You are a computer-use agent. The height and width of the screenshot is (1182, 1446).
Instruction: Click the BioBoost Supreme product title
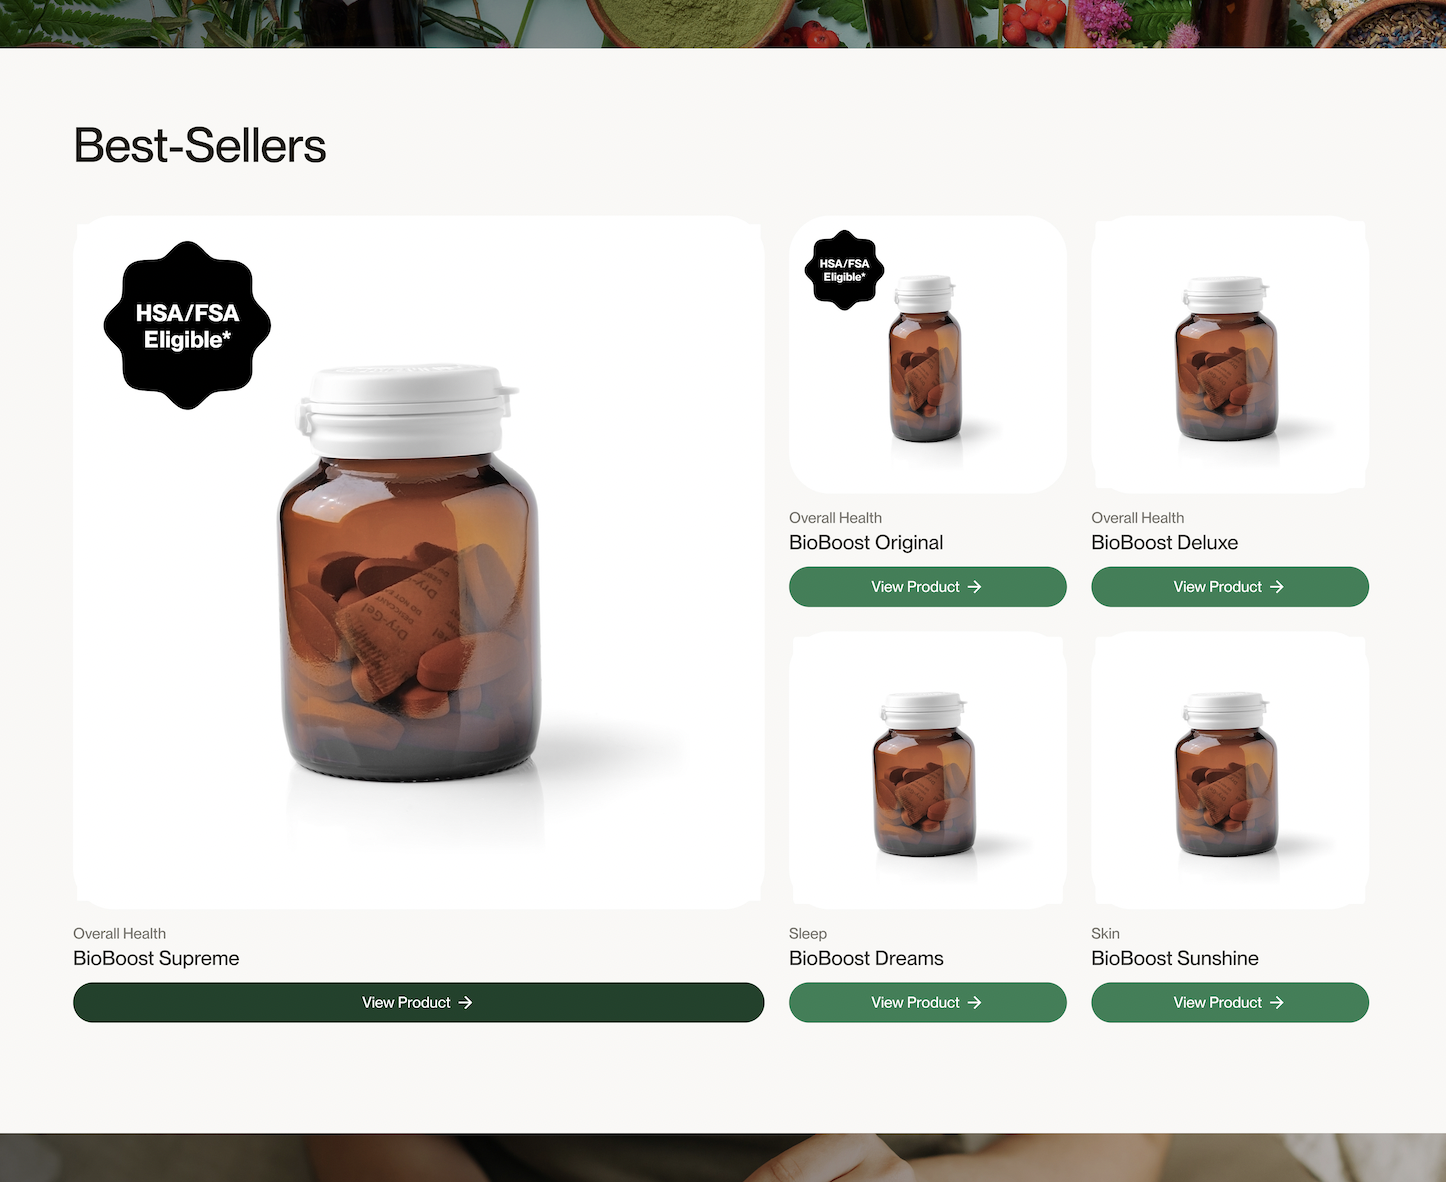pyautogui.click(x=156, y=958)
